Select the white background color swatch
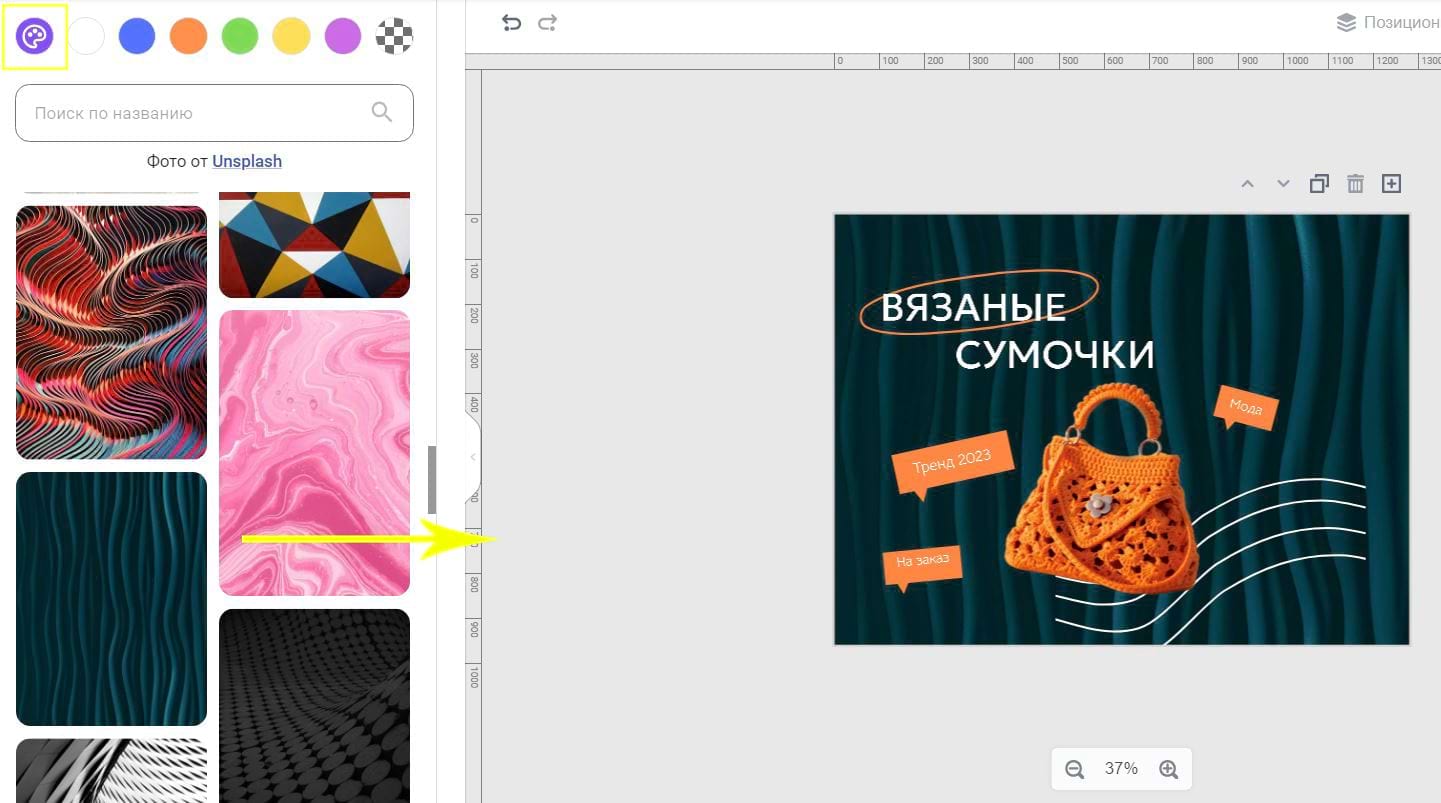Viewport: 1441px width, 803px height. pyautogui.click(x=86, y=37)
